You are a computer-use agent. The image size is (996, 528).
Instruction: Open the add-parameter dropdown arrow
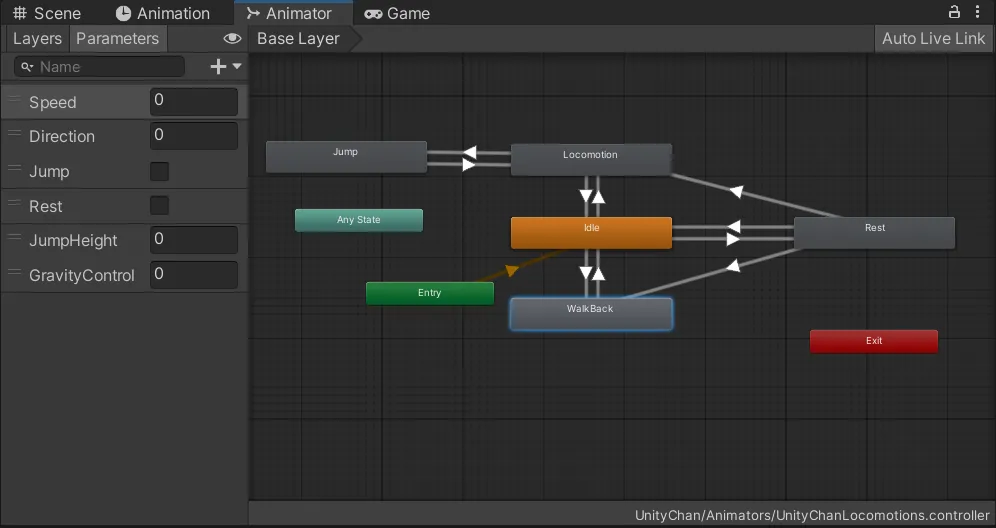click(x=237, y=66)
